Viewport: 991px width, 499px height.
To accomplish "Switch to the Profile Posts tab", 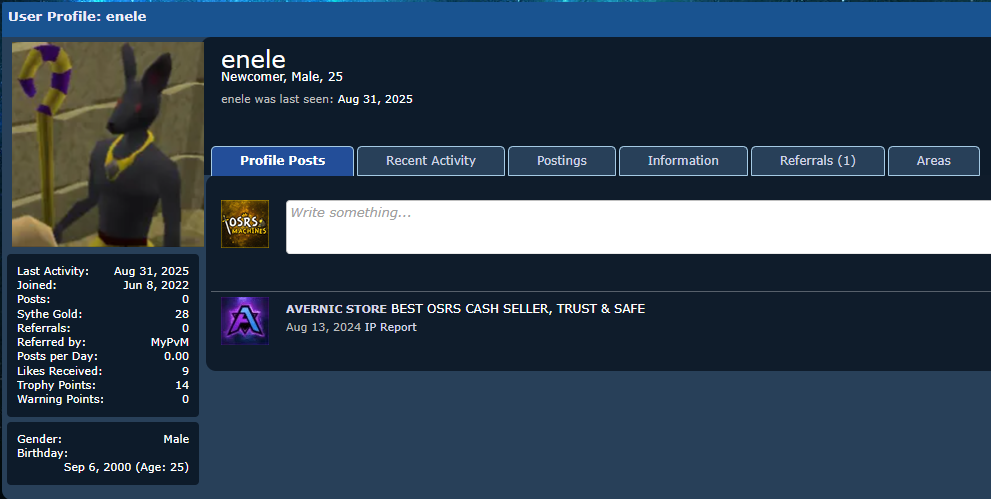I will click(x=283, y=161).
